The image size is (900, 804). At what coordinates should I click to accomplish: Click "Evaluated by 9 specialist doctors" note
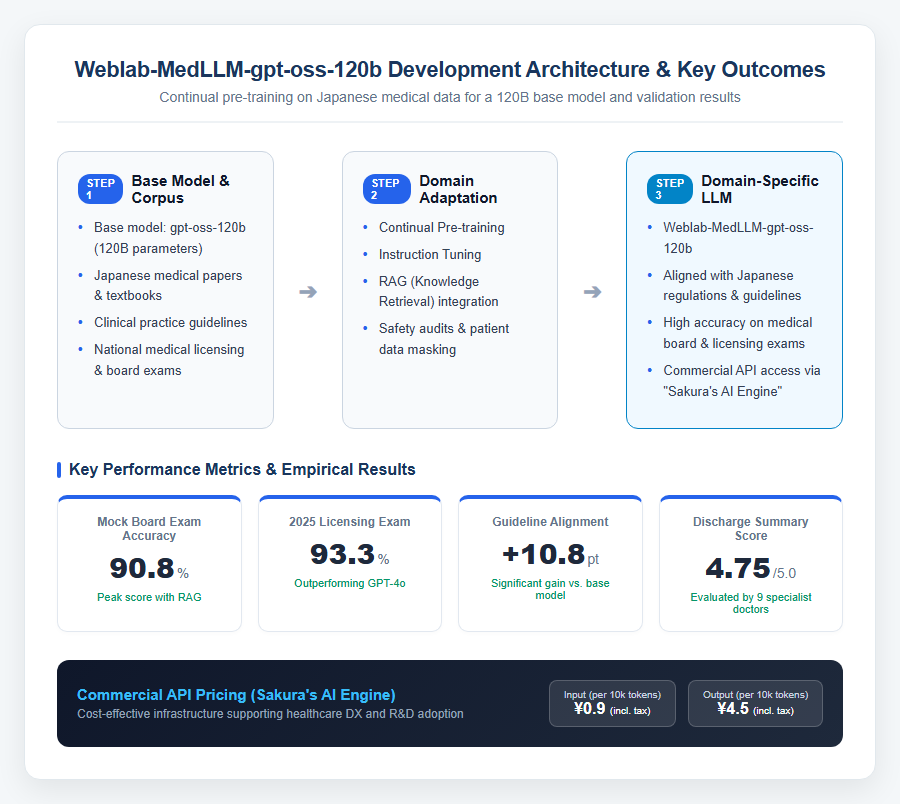[751, 603]
